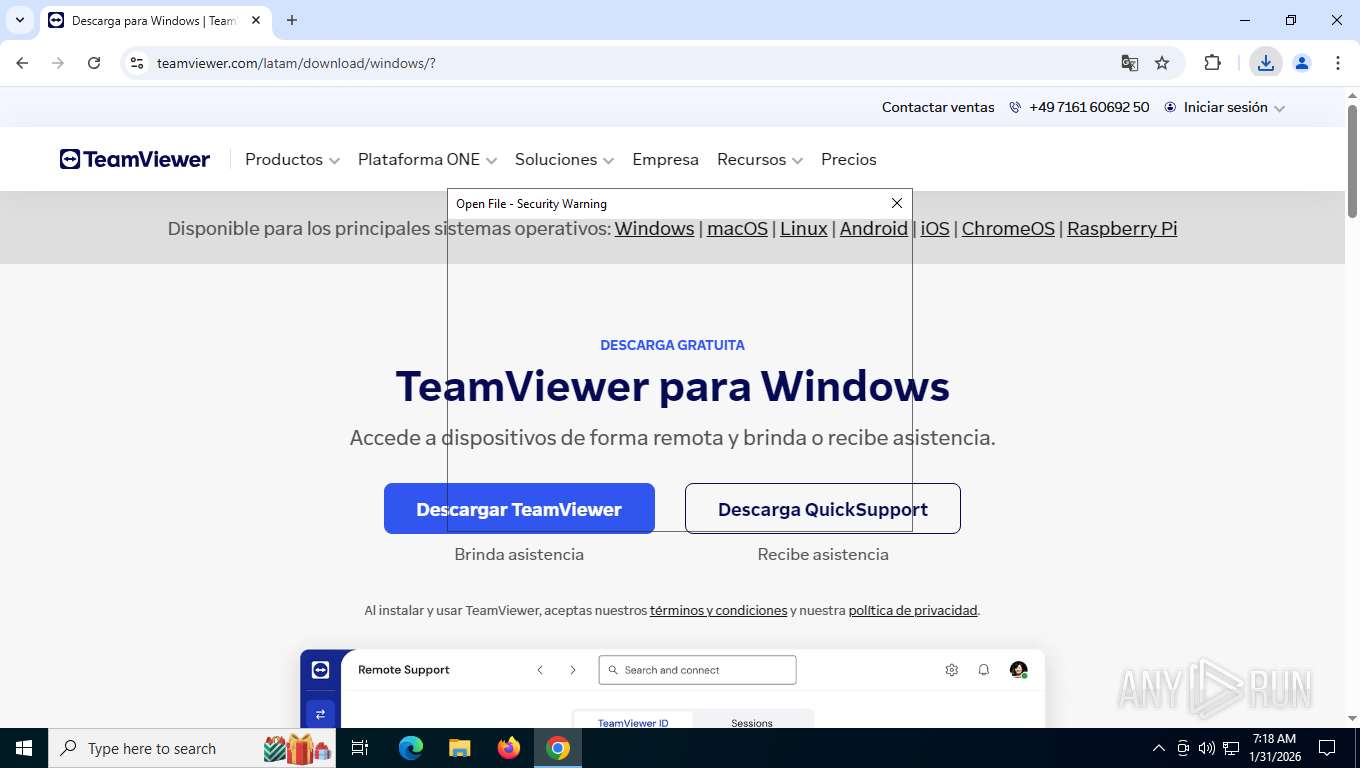Open the tab search dropdown arrow

[x=20, y=20]
